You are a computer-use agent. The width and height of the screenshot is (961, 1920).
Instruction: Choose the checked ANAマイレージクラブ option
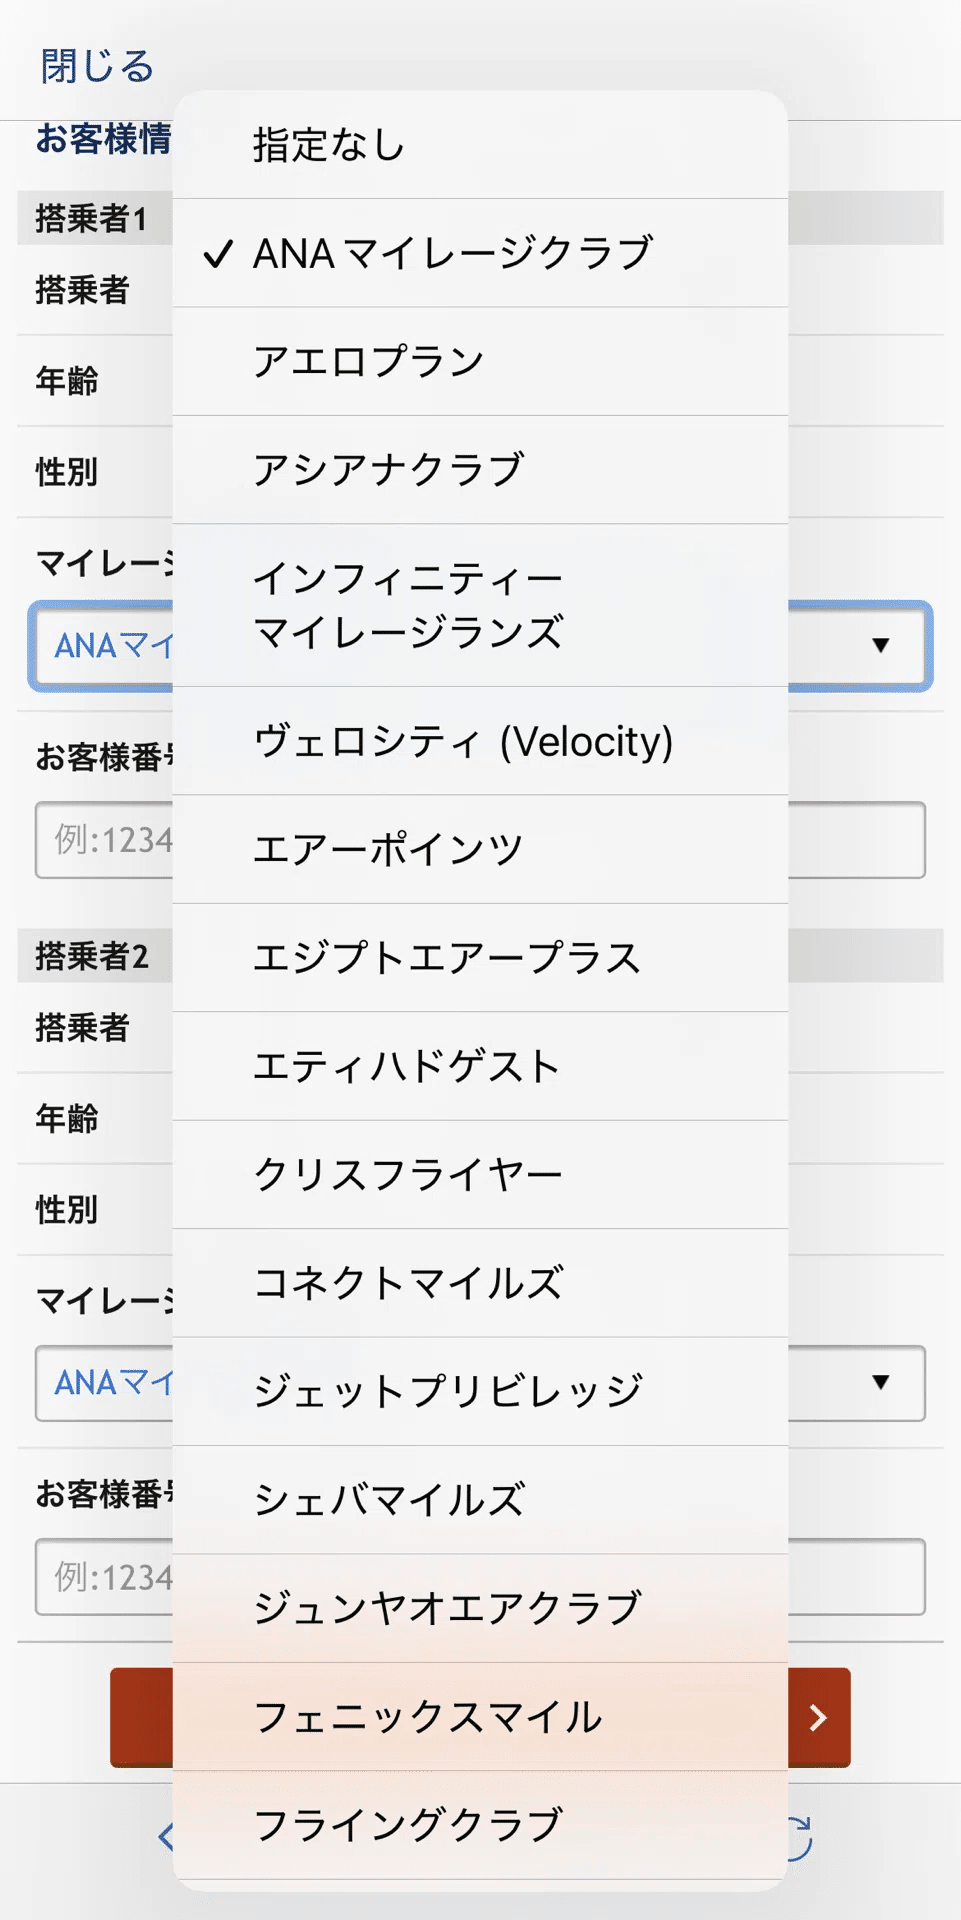[x=480, y=253]
